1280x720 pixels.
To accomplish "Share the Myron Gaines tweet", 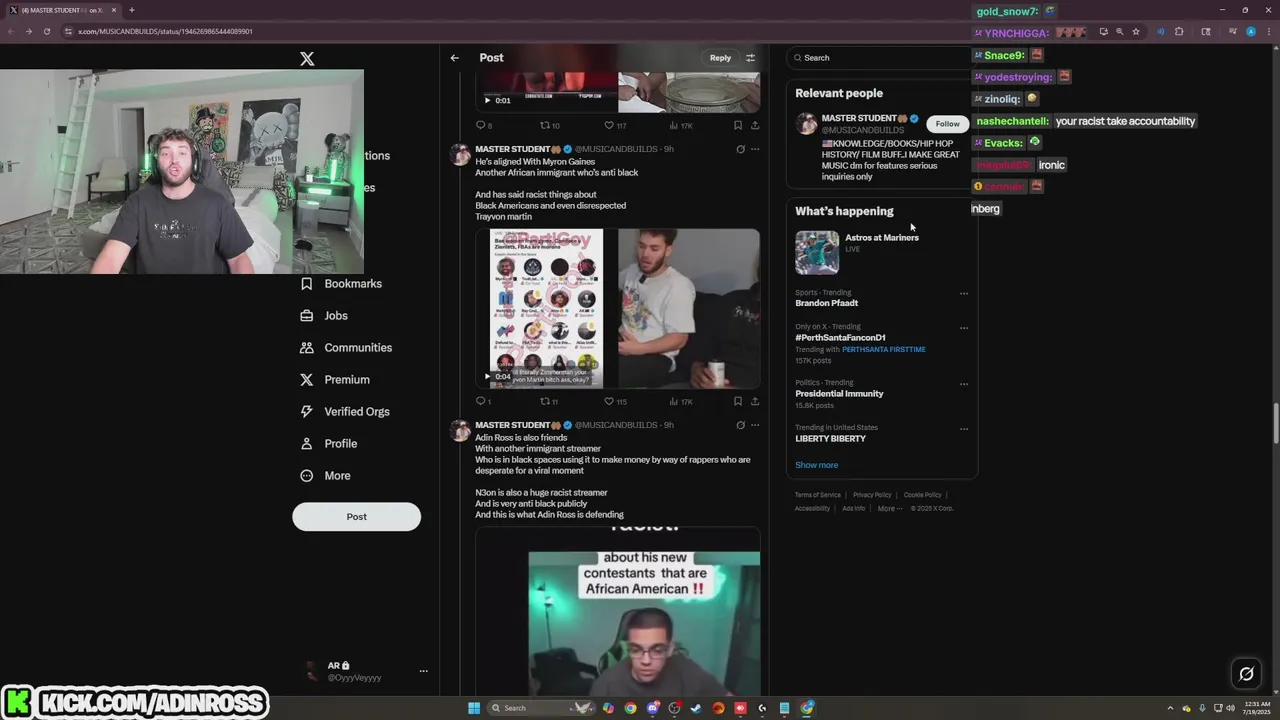I will tap(755, 401).
